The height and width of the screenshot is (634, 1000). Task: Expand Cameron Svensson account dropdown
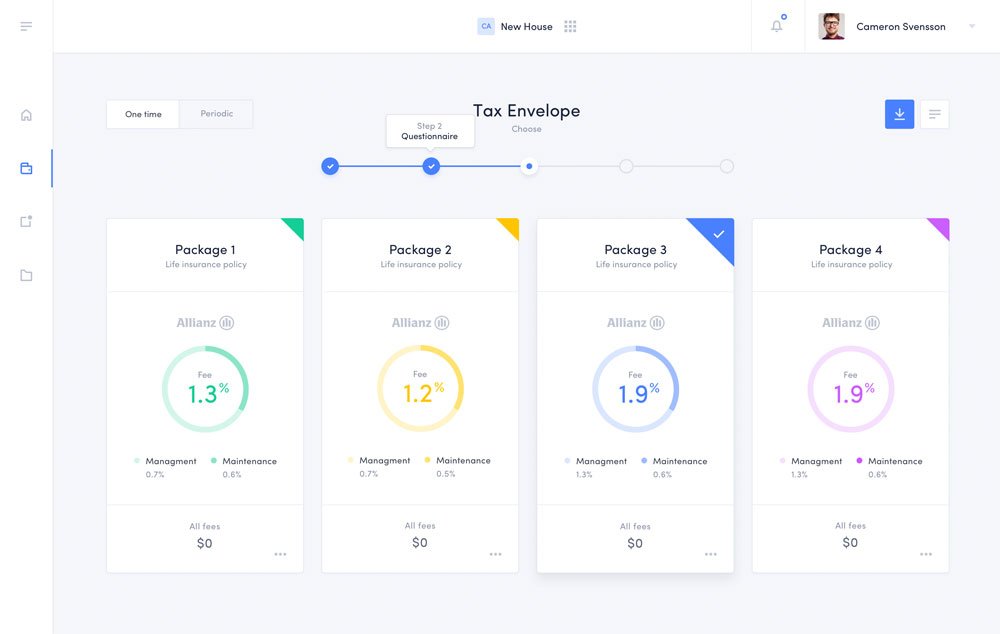tap(971, 27)
